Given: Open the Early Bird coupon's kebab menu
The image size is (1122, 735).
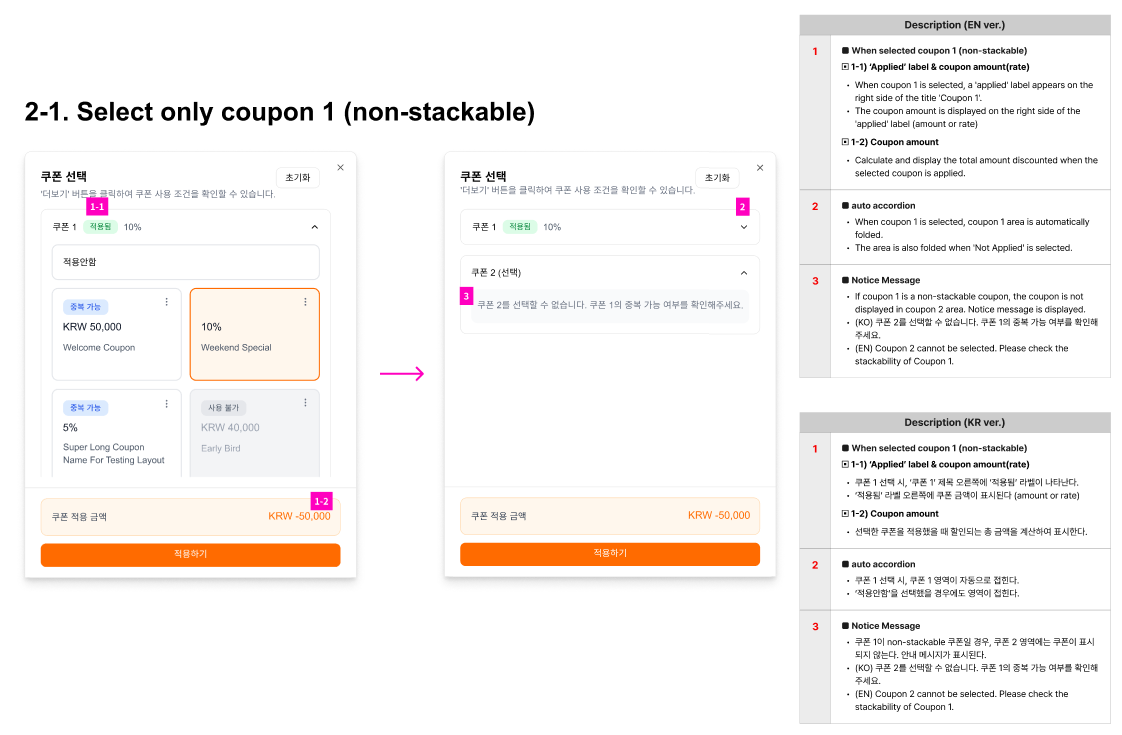Looking at the screenshot, I should (x=305, y=403).
